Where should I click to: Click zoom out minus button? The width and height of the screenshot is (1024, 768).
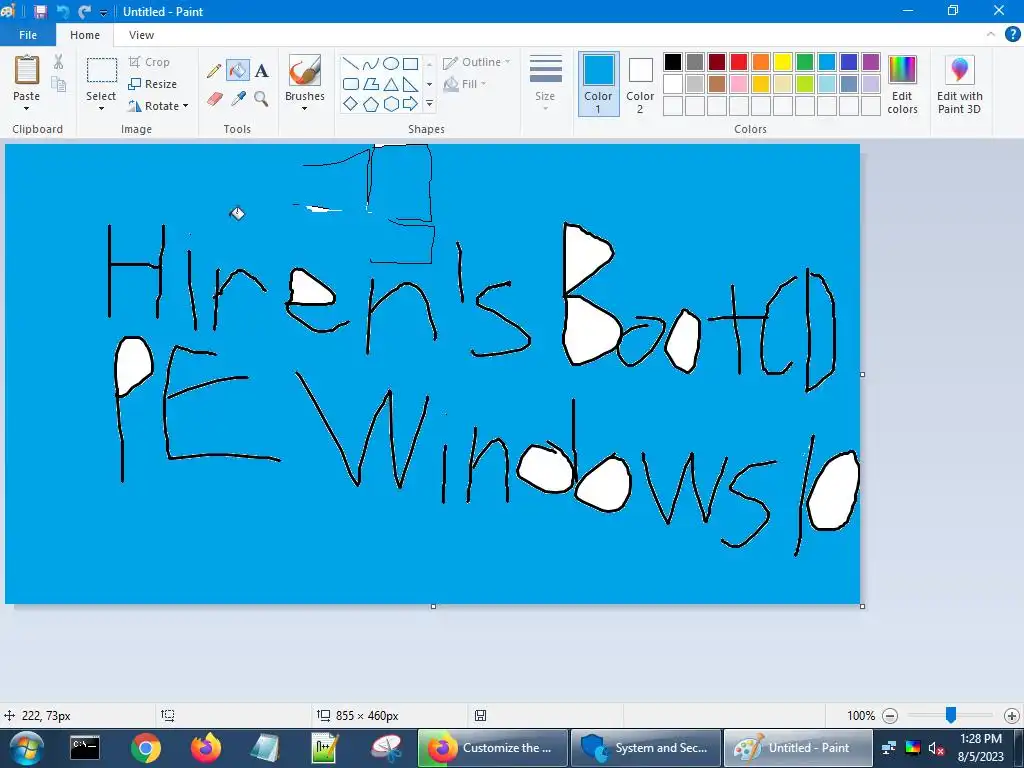(889, 716)
